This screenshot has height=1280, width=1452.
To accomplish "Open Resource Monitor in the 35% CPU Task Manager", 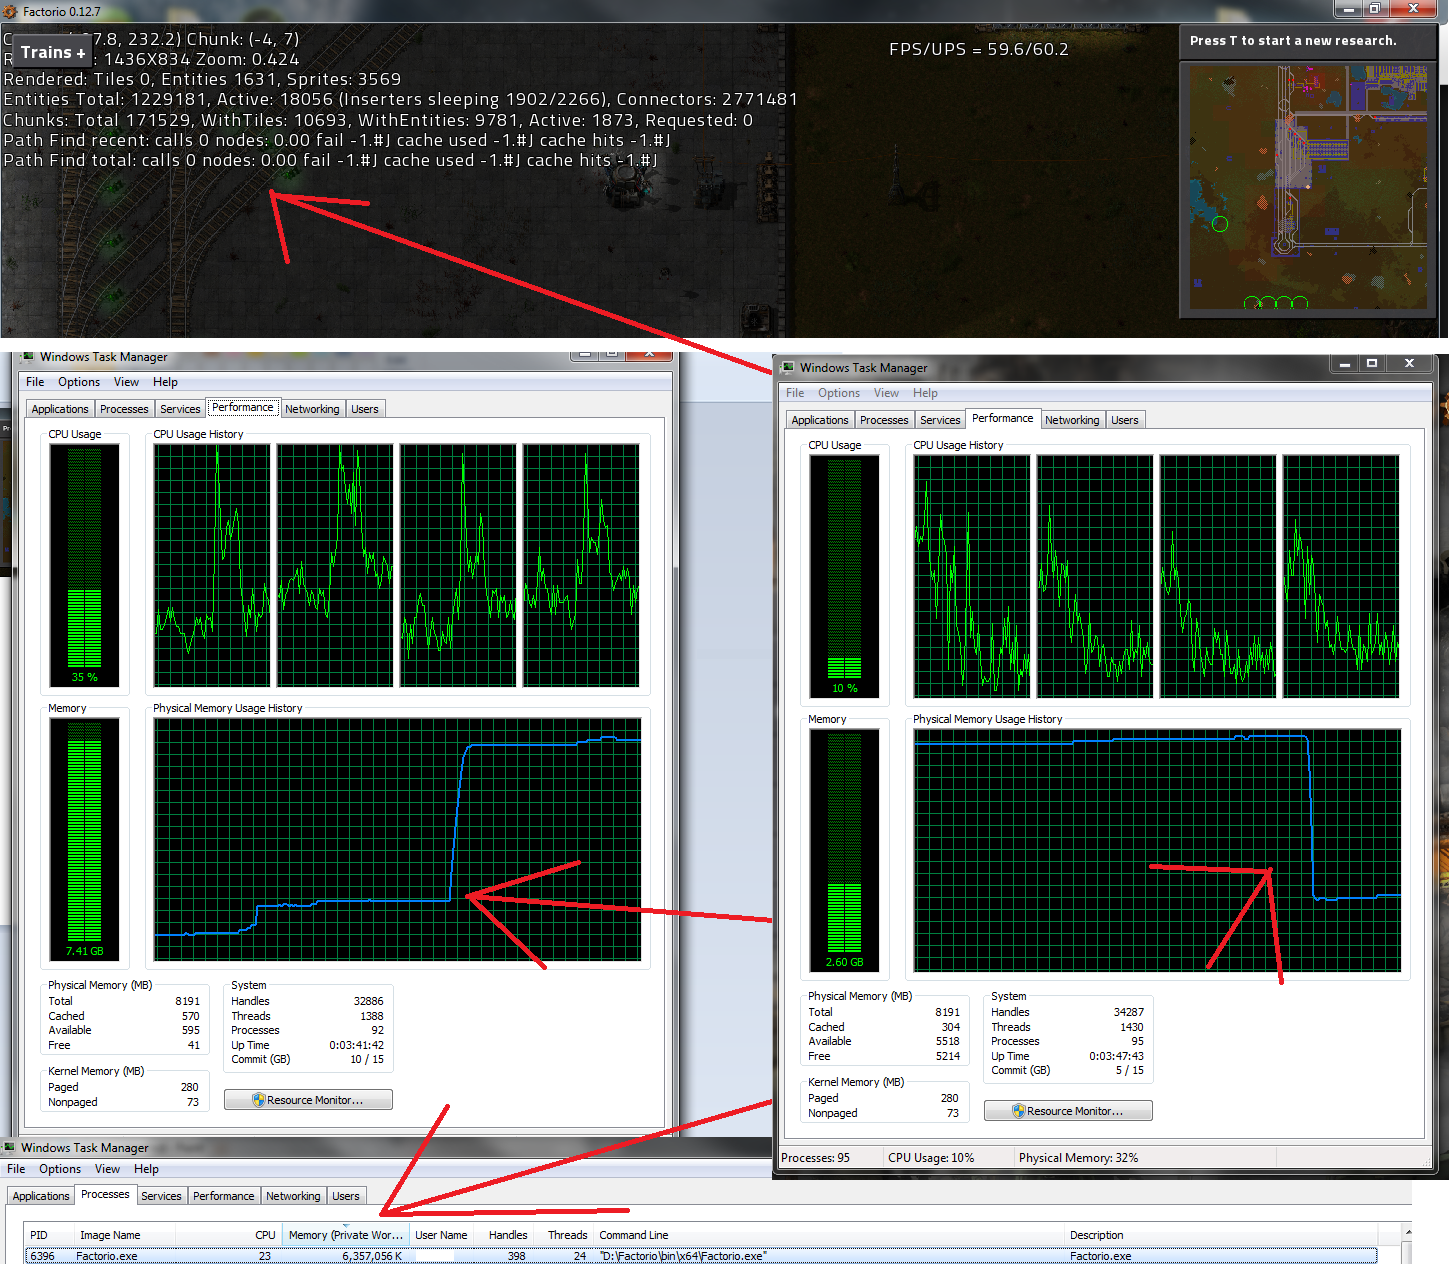I will tap(308, 1100).
